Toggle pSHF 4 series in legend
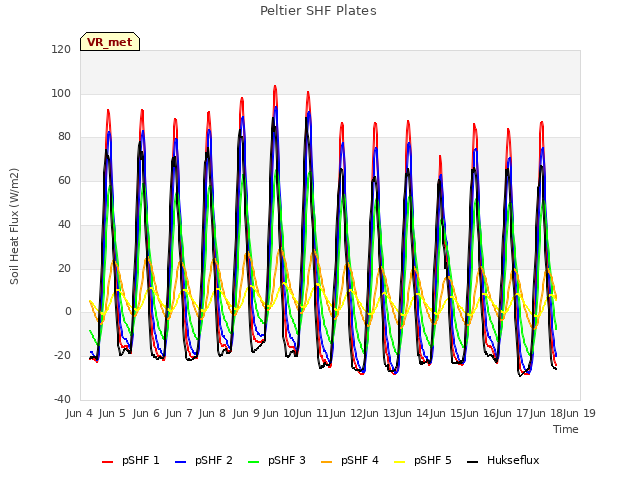Viewport: 640px width, 480px height. tap(350, 460)
